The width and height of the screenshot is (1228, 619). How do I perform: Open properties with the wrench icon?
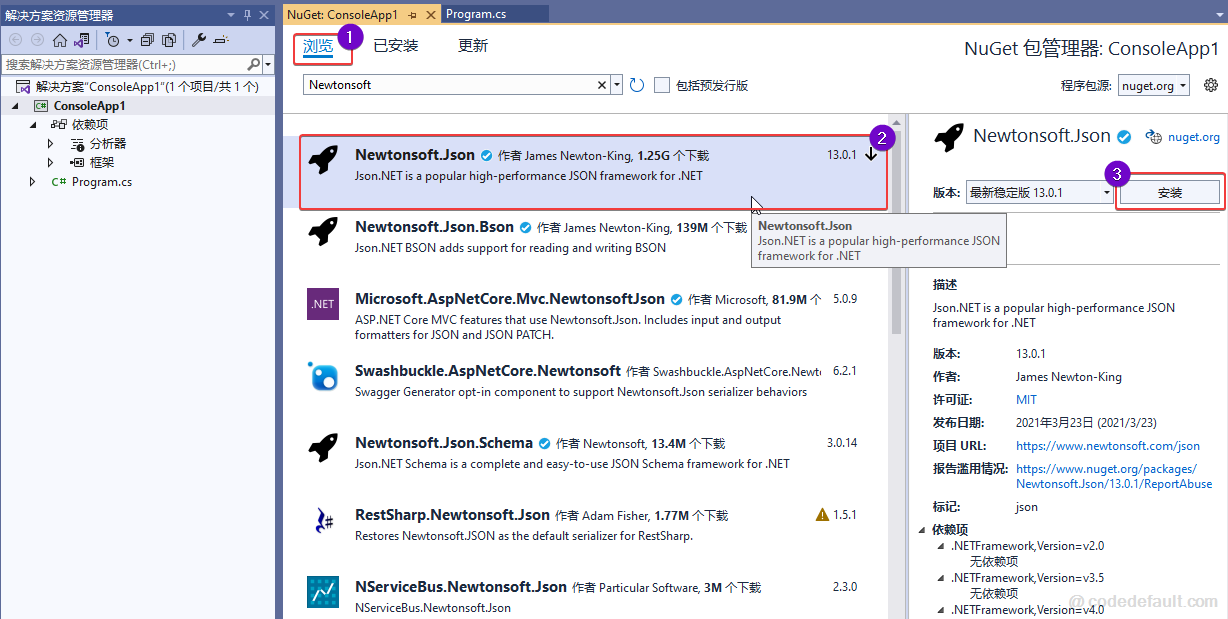point(198,40)
